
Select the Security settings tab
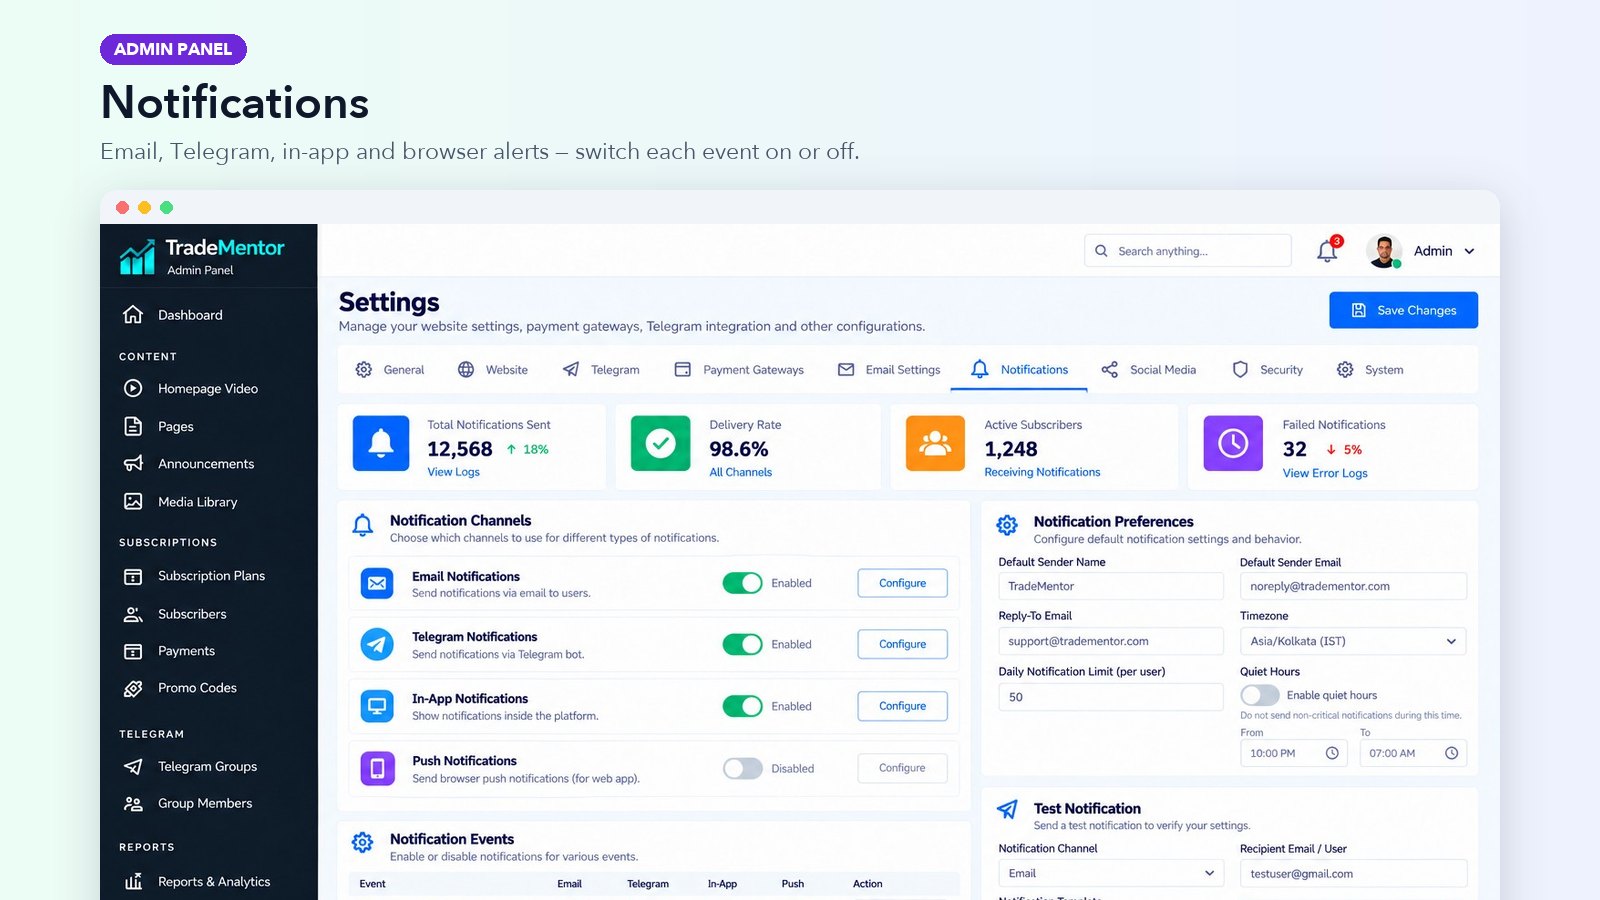[1268, 370]
